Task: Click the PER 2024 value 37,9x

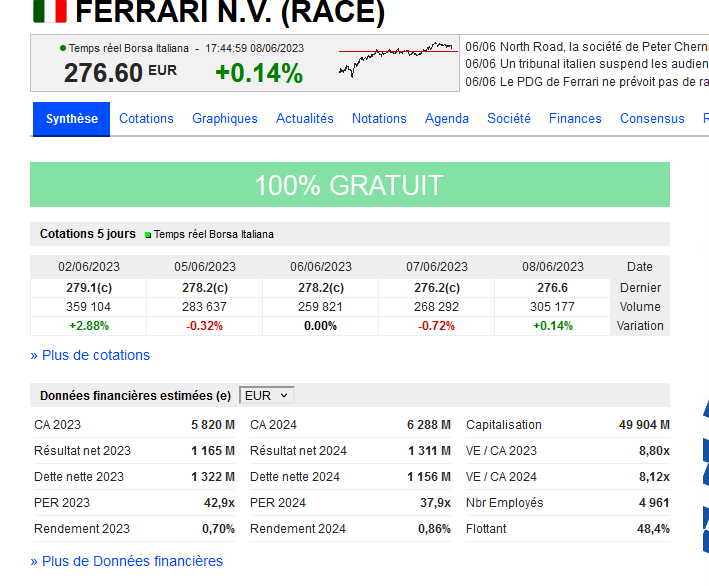Action: coord(435,503)
